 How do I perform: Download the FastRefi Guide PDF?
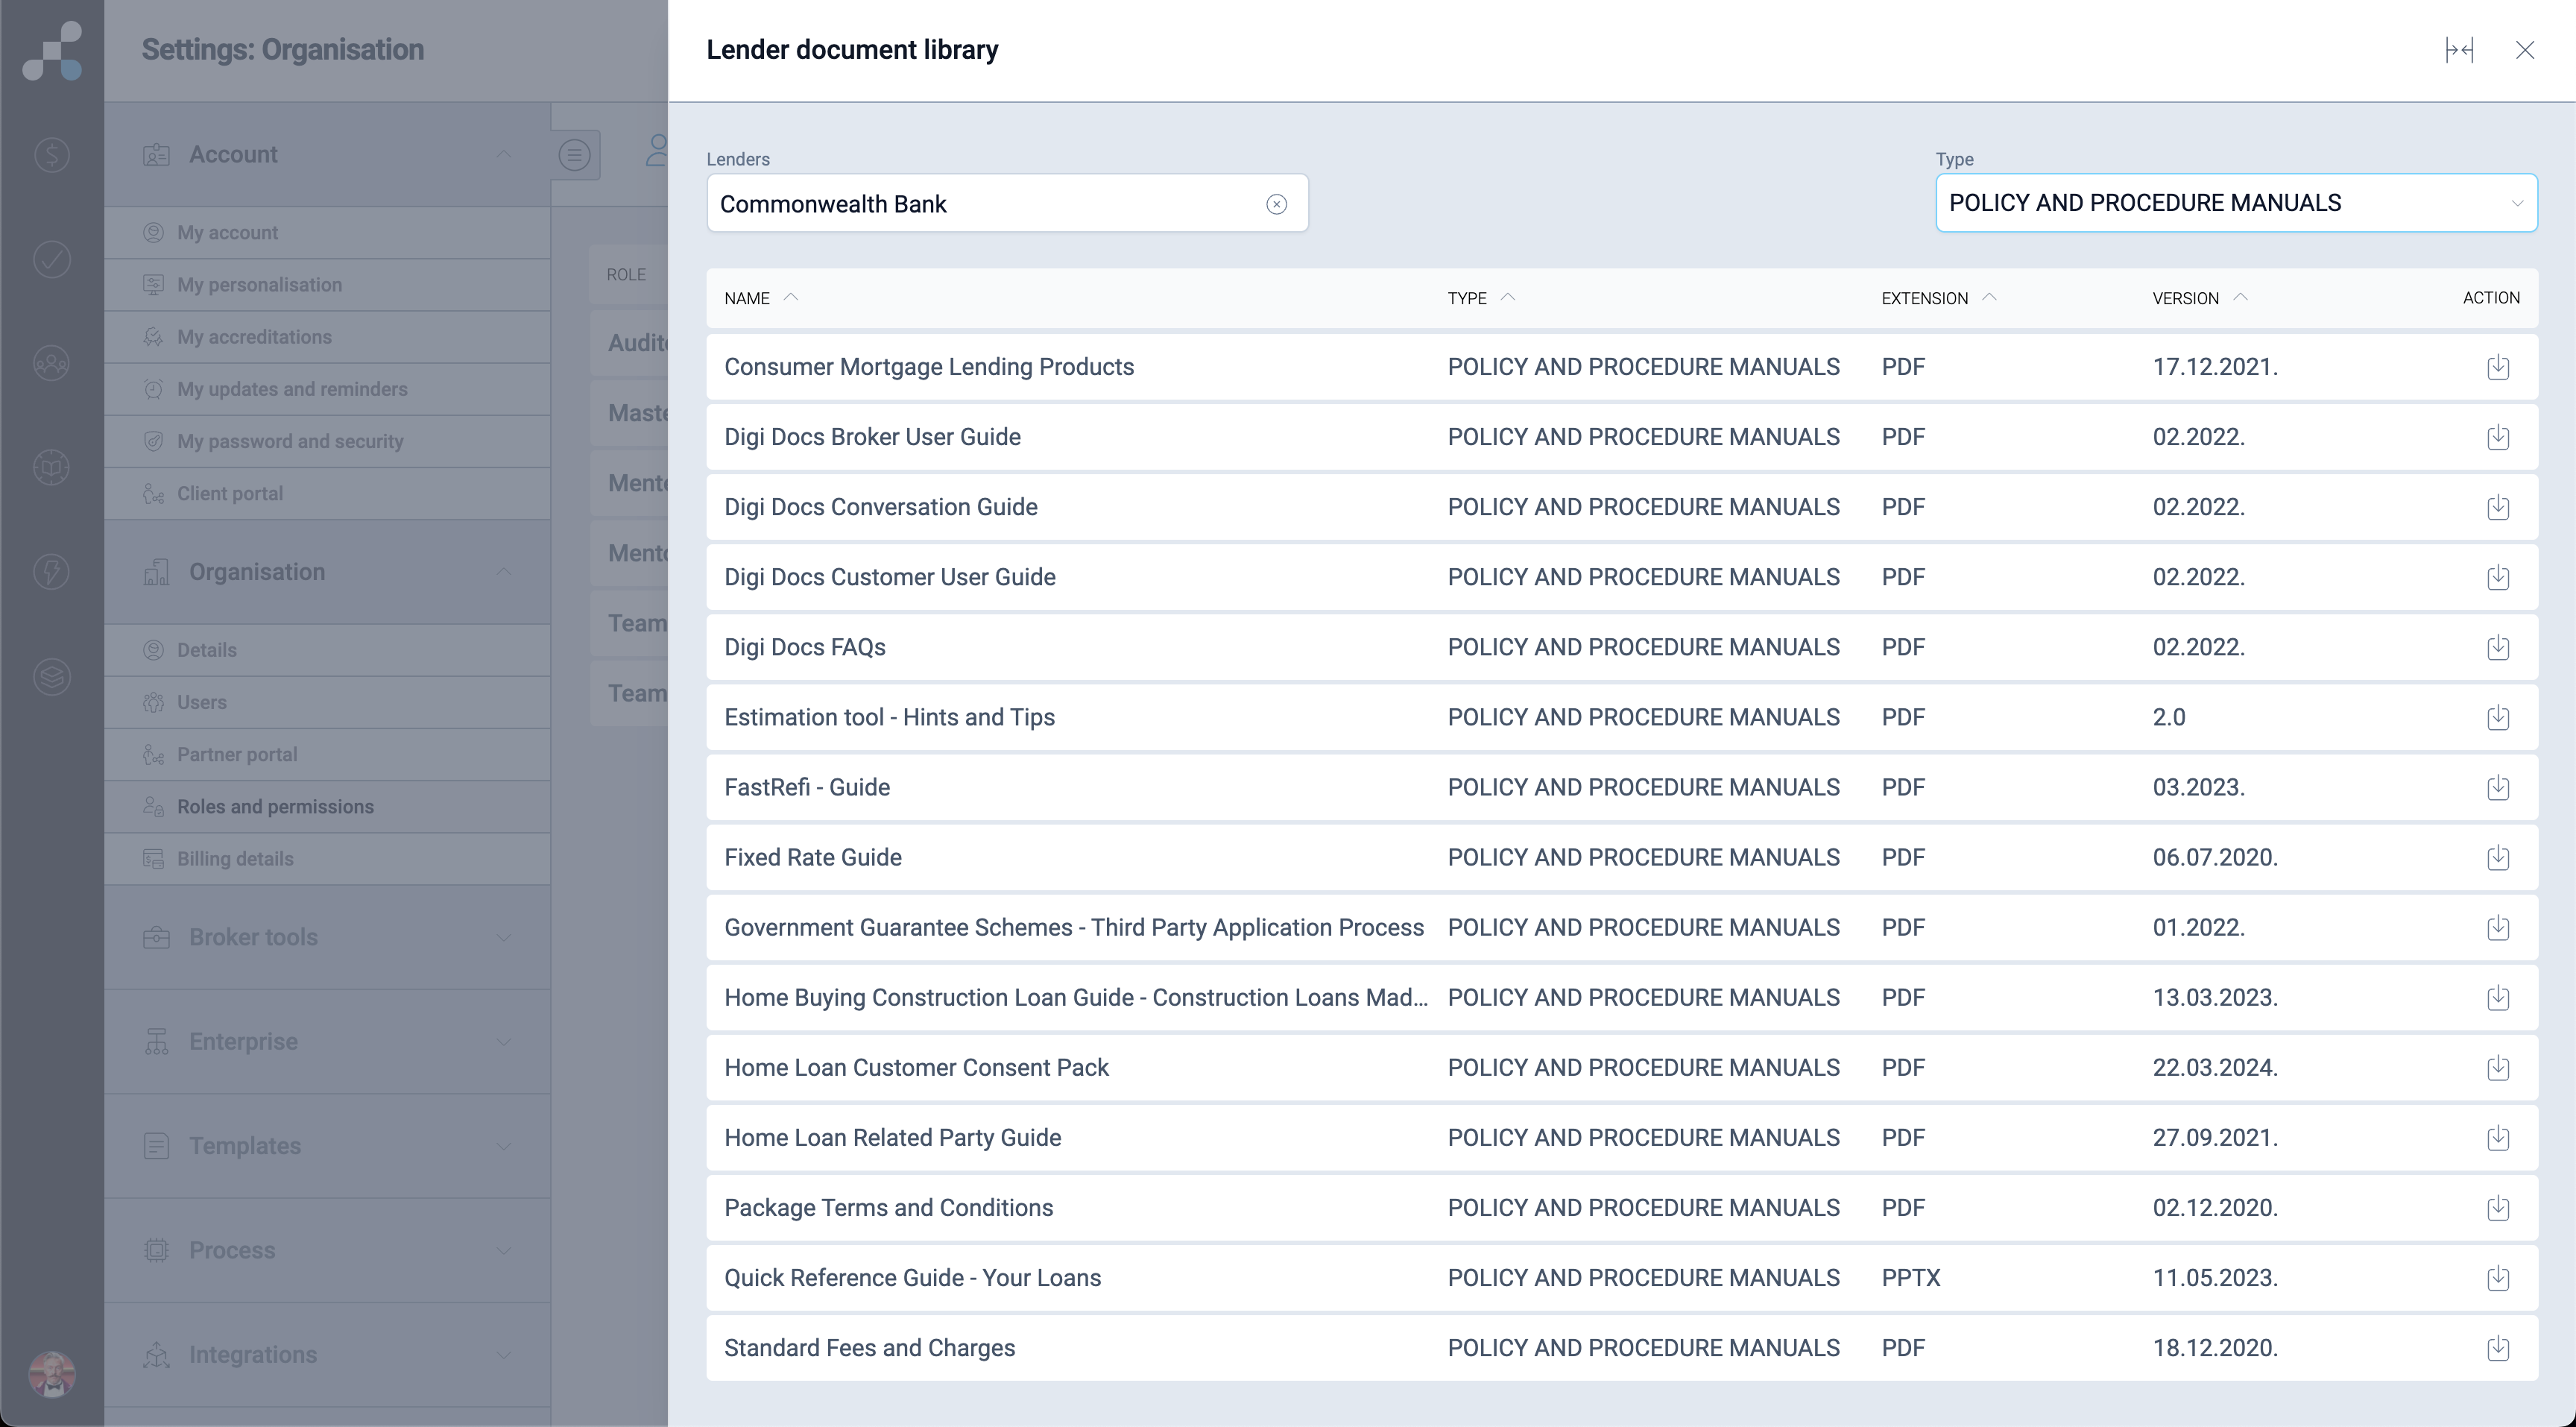click(x=2497, y=787)
